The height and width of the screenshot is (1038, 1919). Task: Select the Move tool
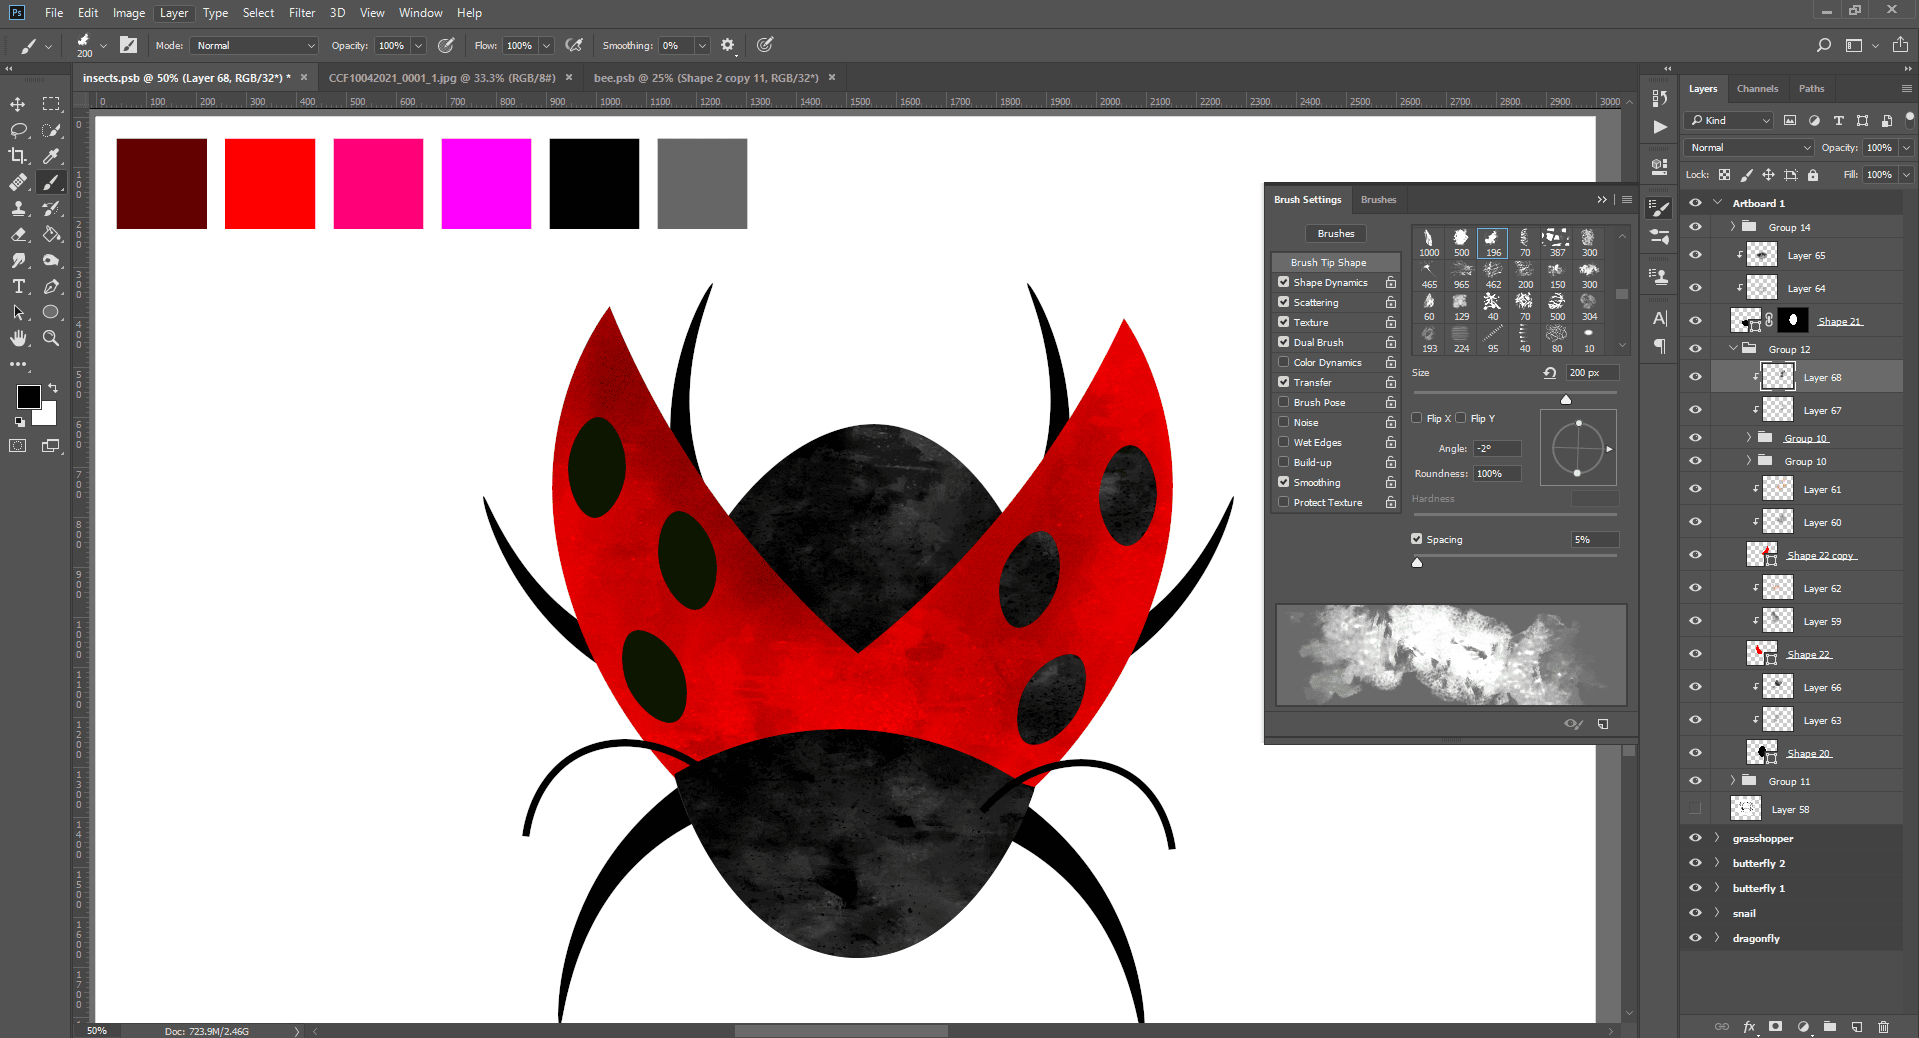click(x=18, y=104)
